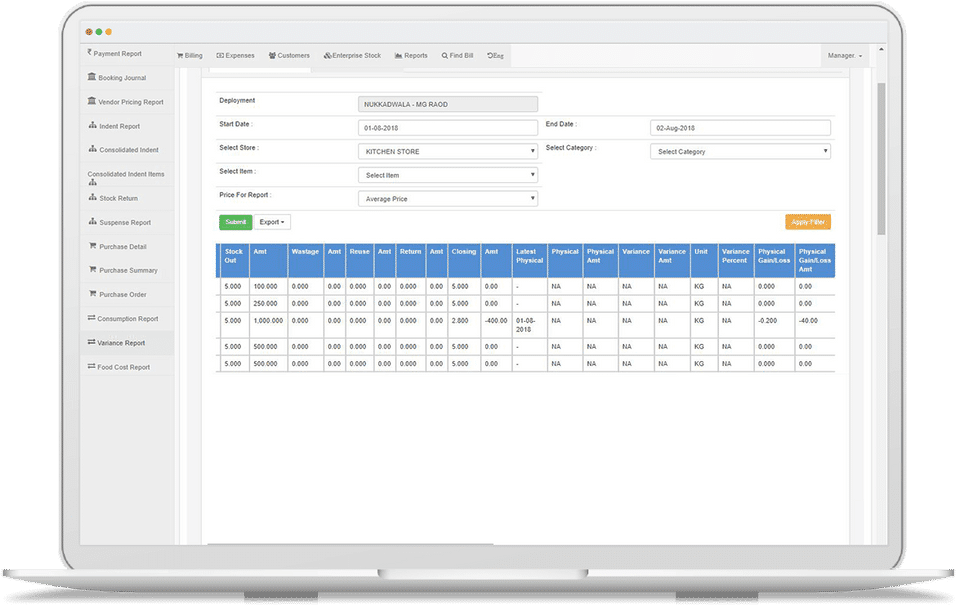Screen dimensions: 960x606
Task: Click the bank icon beside Vendor Pricing Report
Action: tap(92, 101)
